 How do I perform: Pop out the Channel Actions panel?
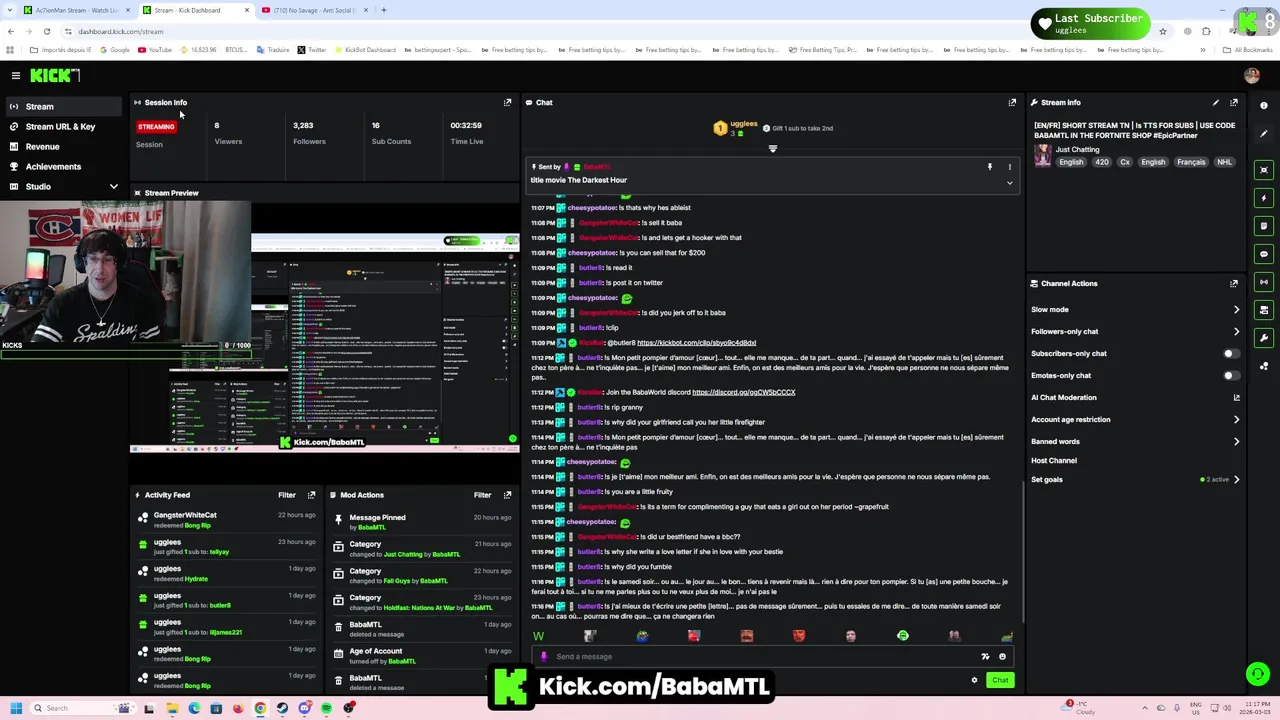coord(1234,283)
